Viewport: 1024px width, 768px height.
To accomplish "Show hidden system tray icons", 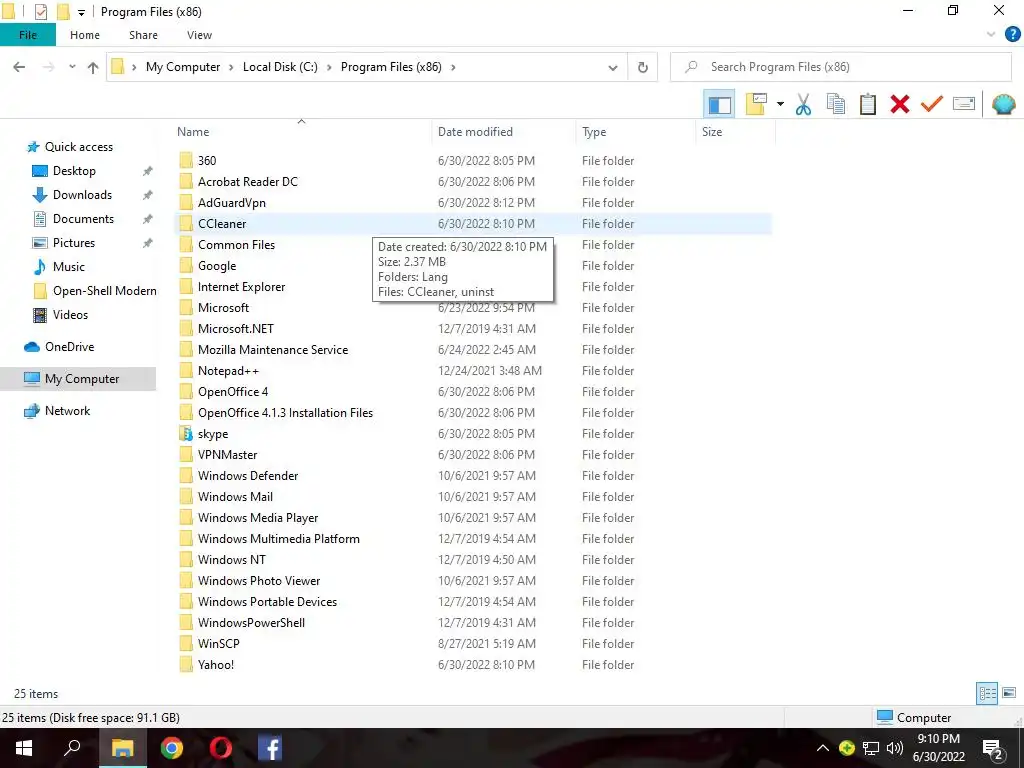I will click(x=823, y=748).
